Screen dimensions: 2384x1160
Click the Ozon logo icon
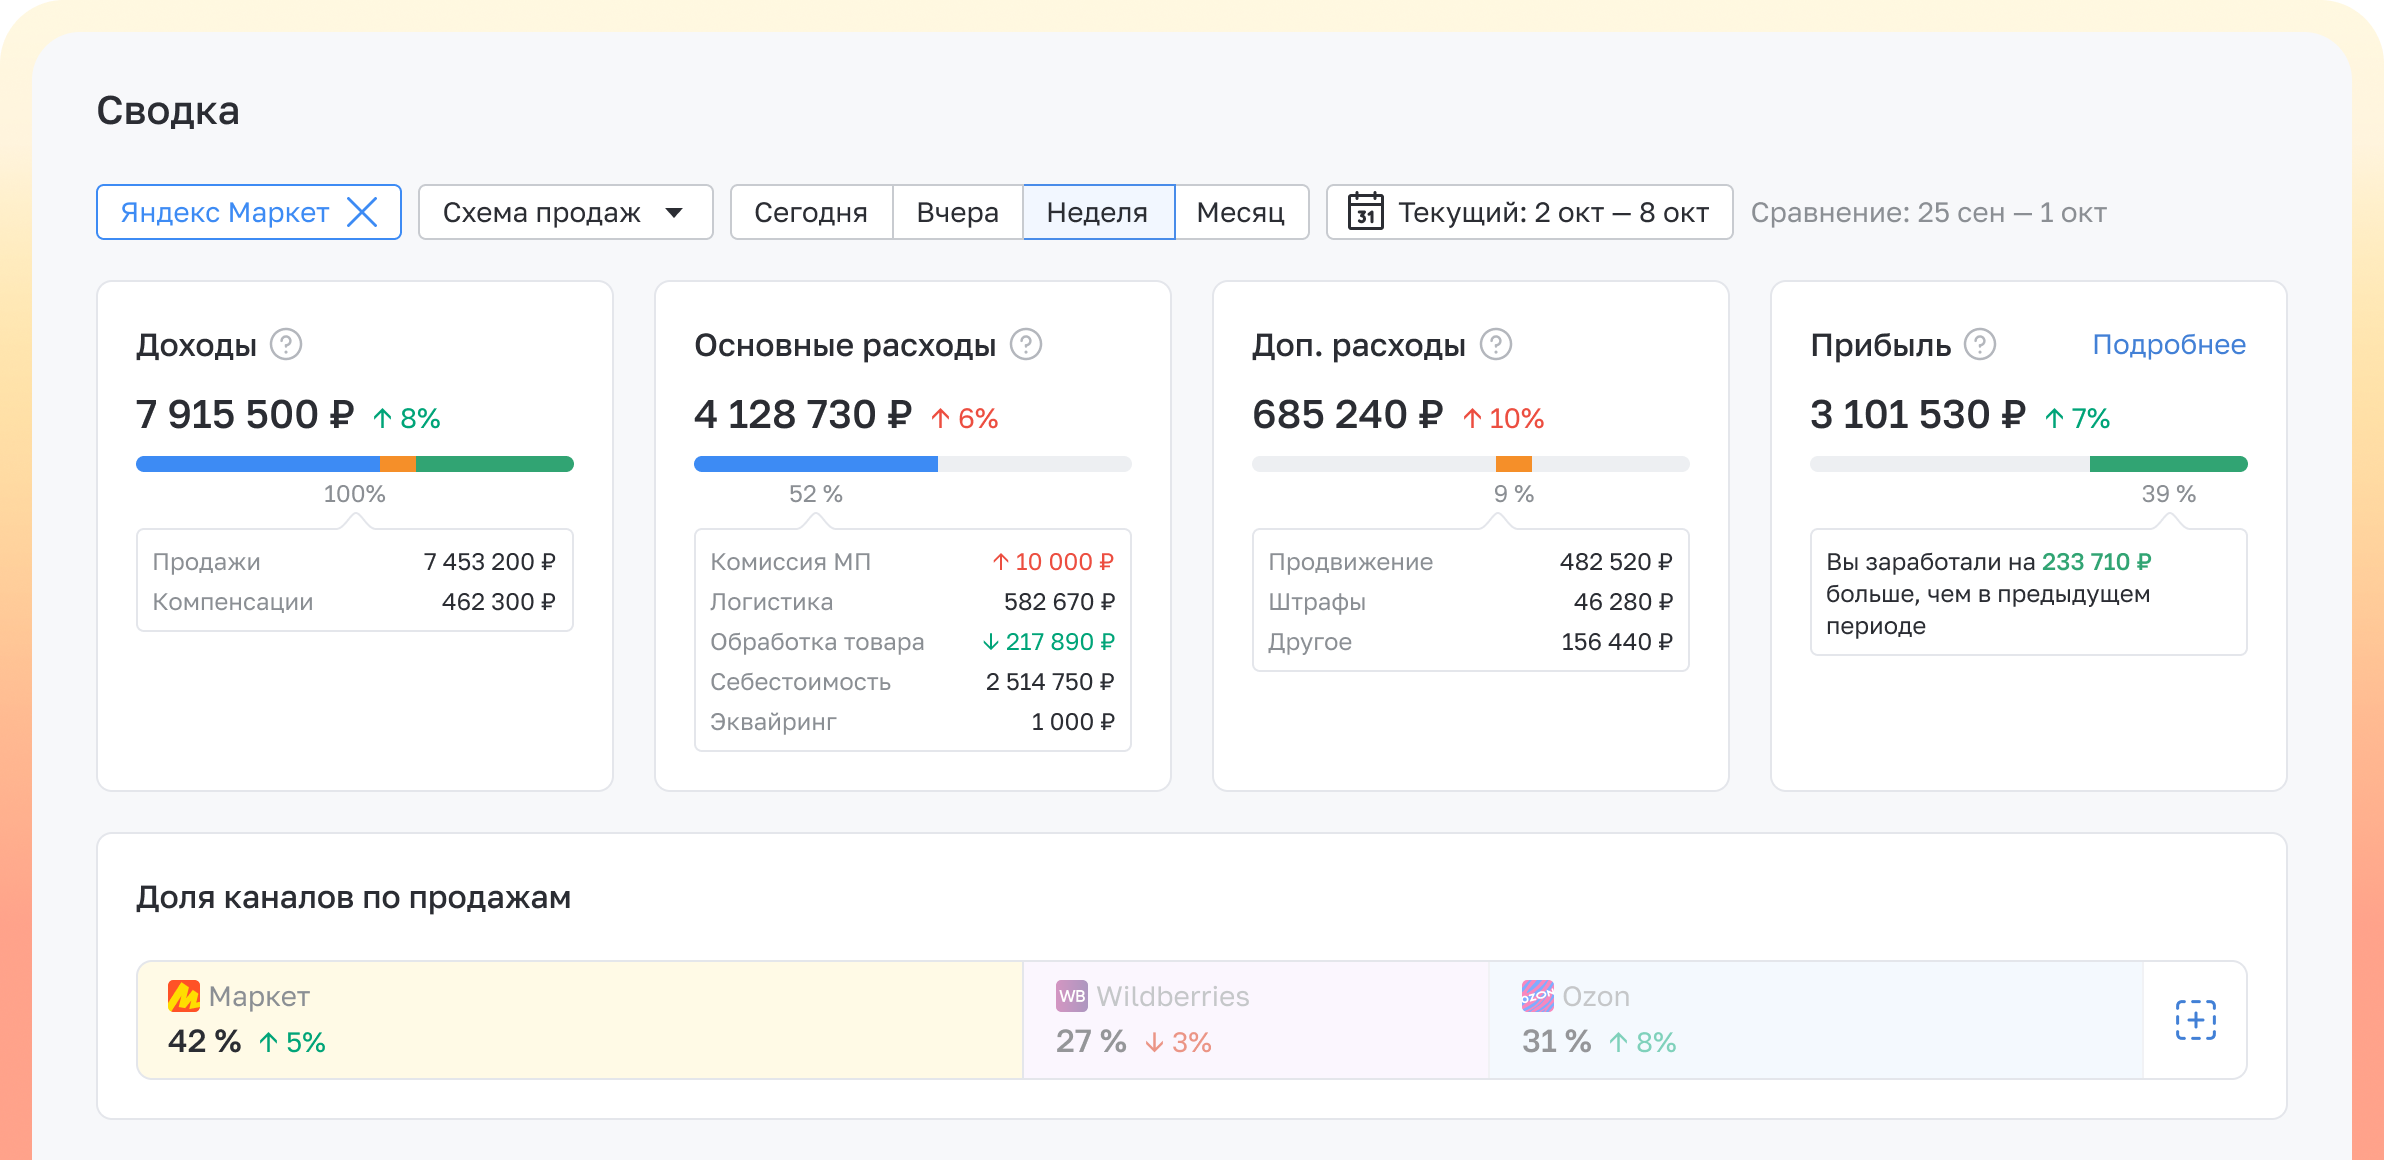[x=1537, y=996]
